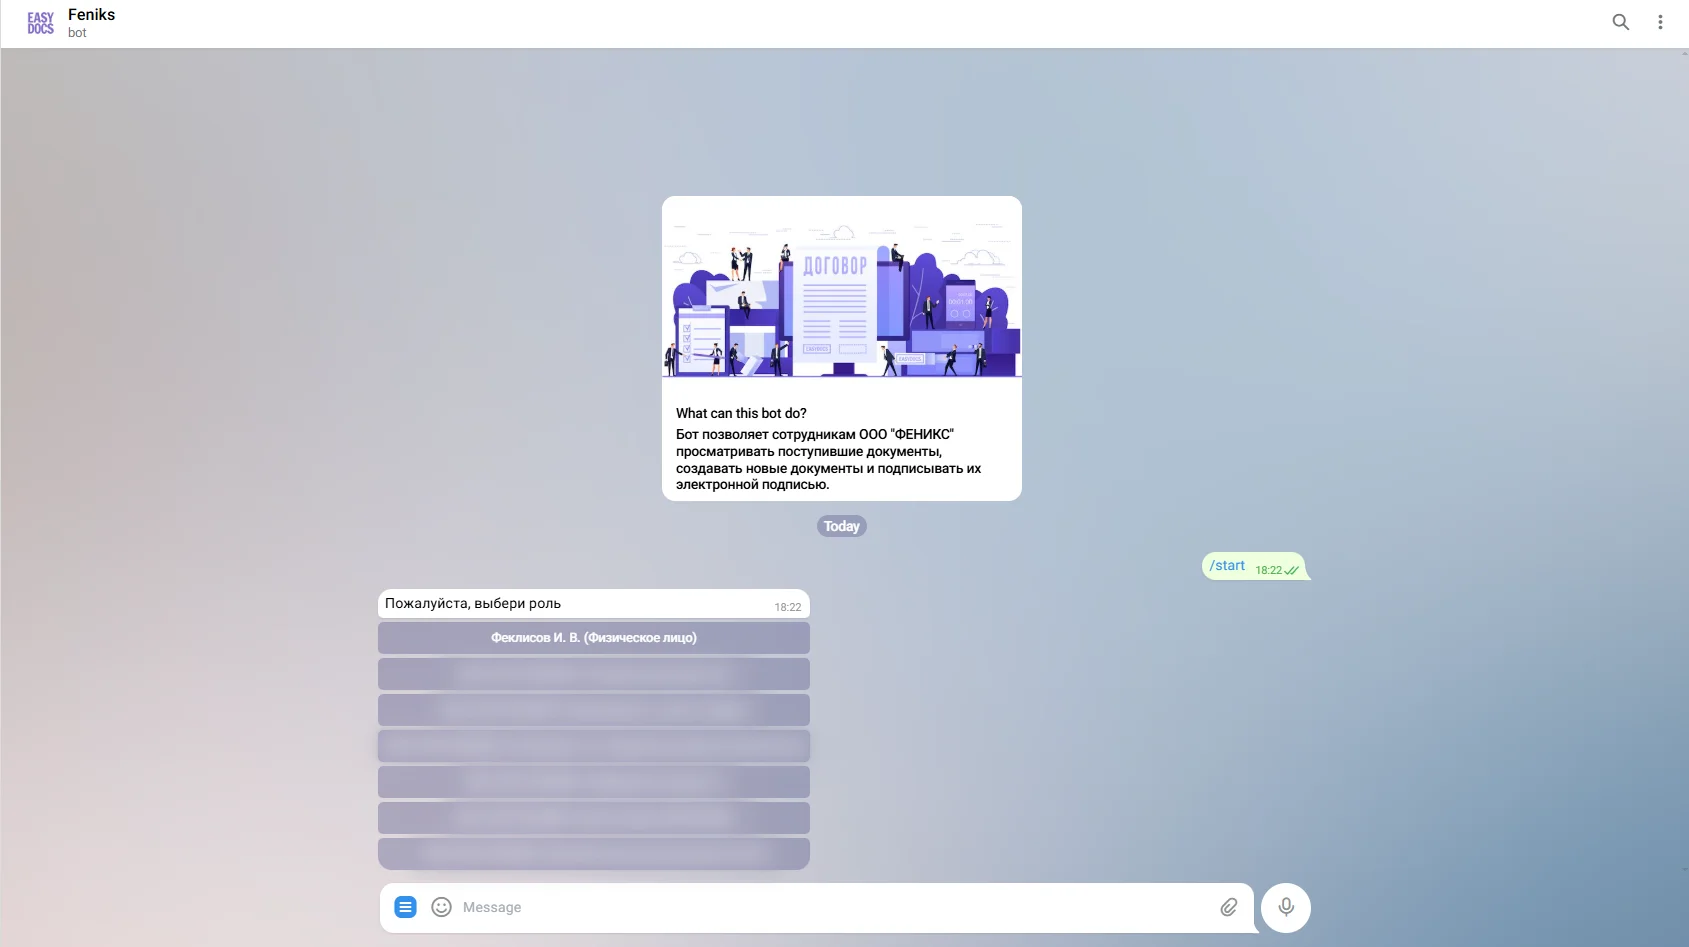Click the EasyDocs bot avatar
The height and width of the screenshot is (947, 1689).
(41, 23)
